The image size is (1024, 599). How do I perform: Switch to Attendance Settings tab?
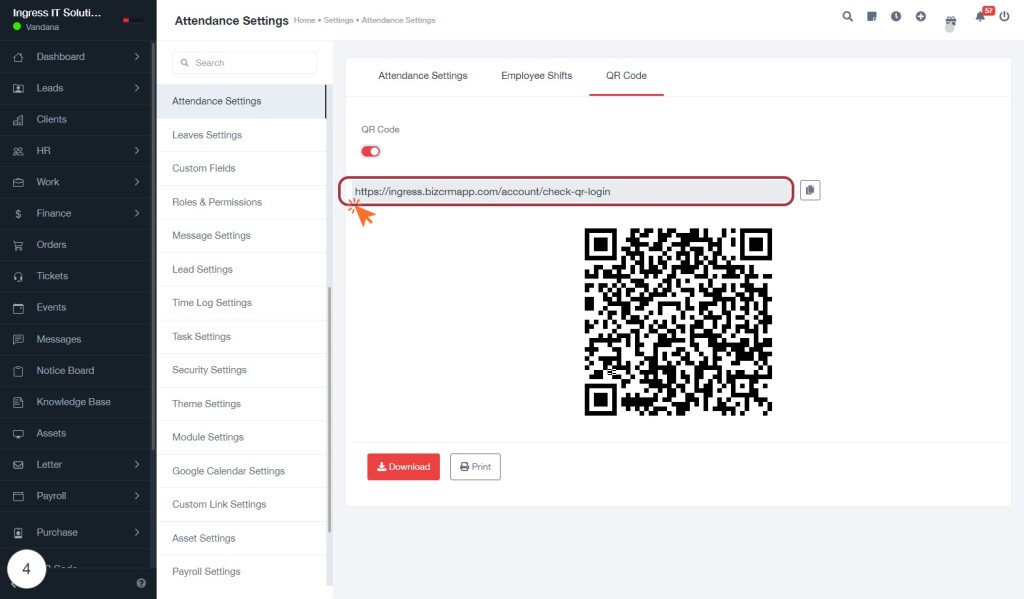(x=423, y=76)
